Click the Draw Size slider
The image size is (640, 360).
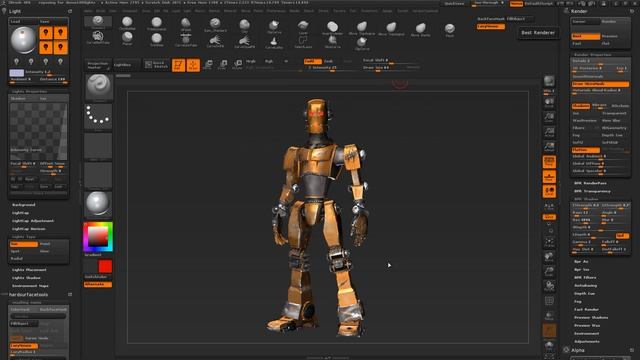pyautogui.click(x=391, y=68)
